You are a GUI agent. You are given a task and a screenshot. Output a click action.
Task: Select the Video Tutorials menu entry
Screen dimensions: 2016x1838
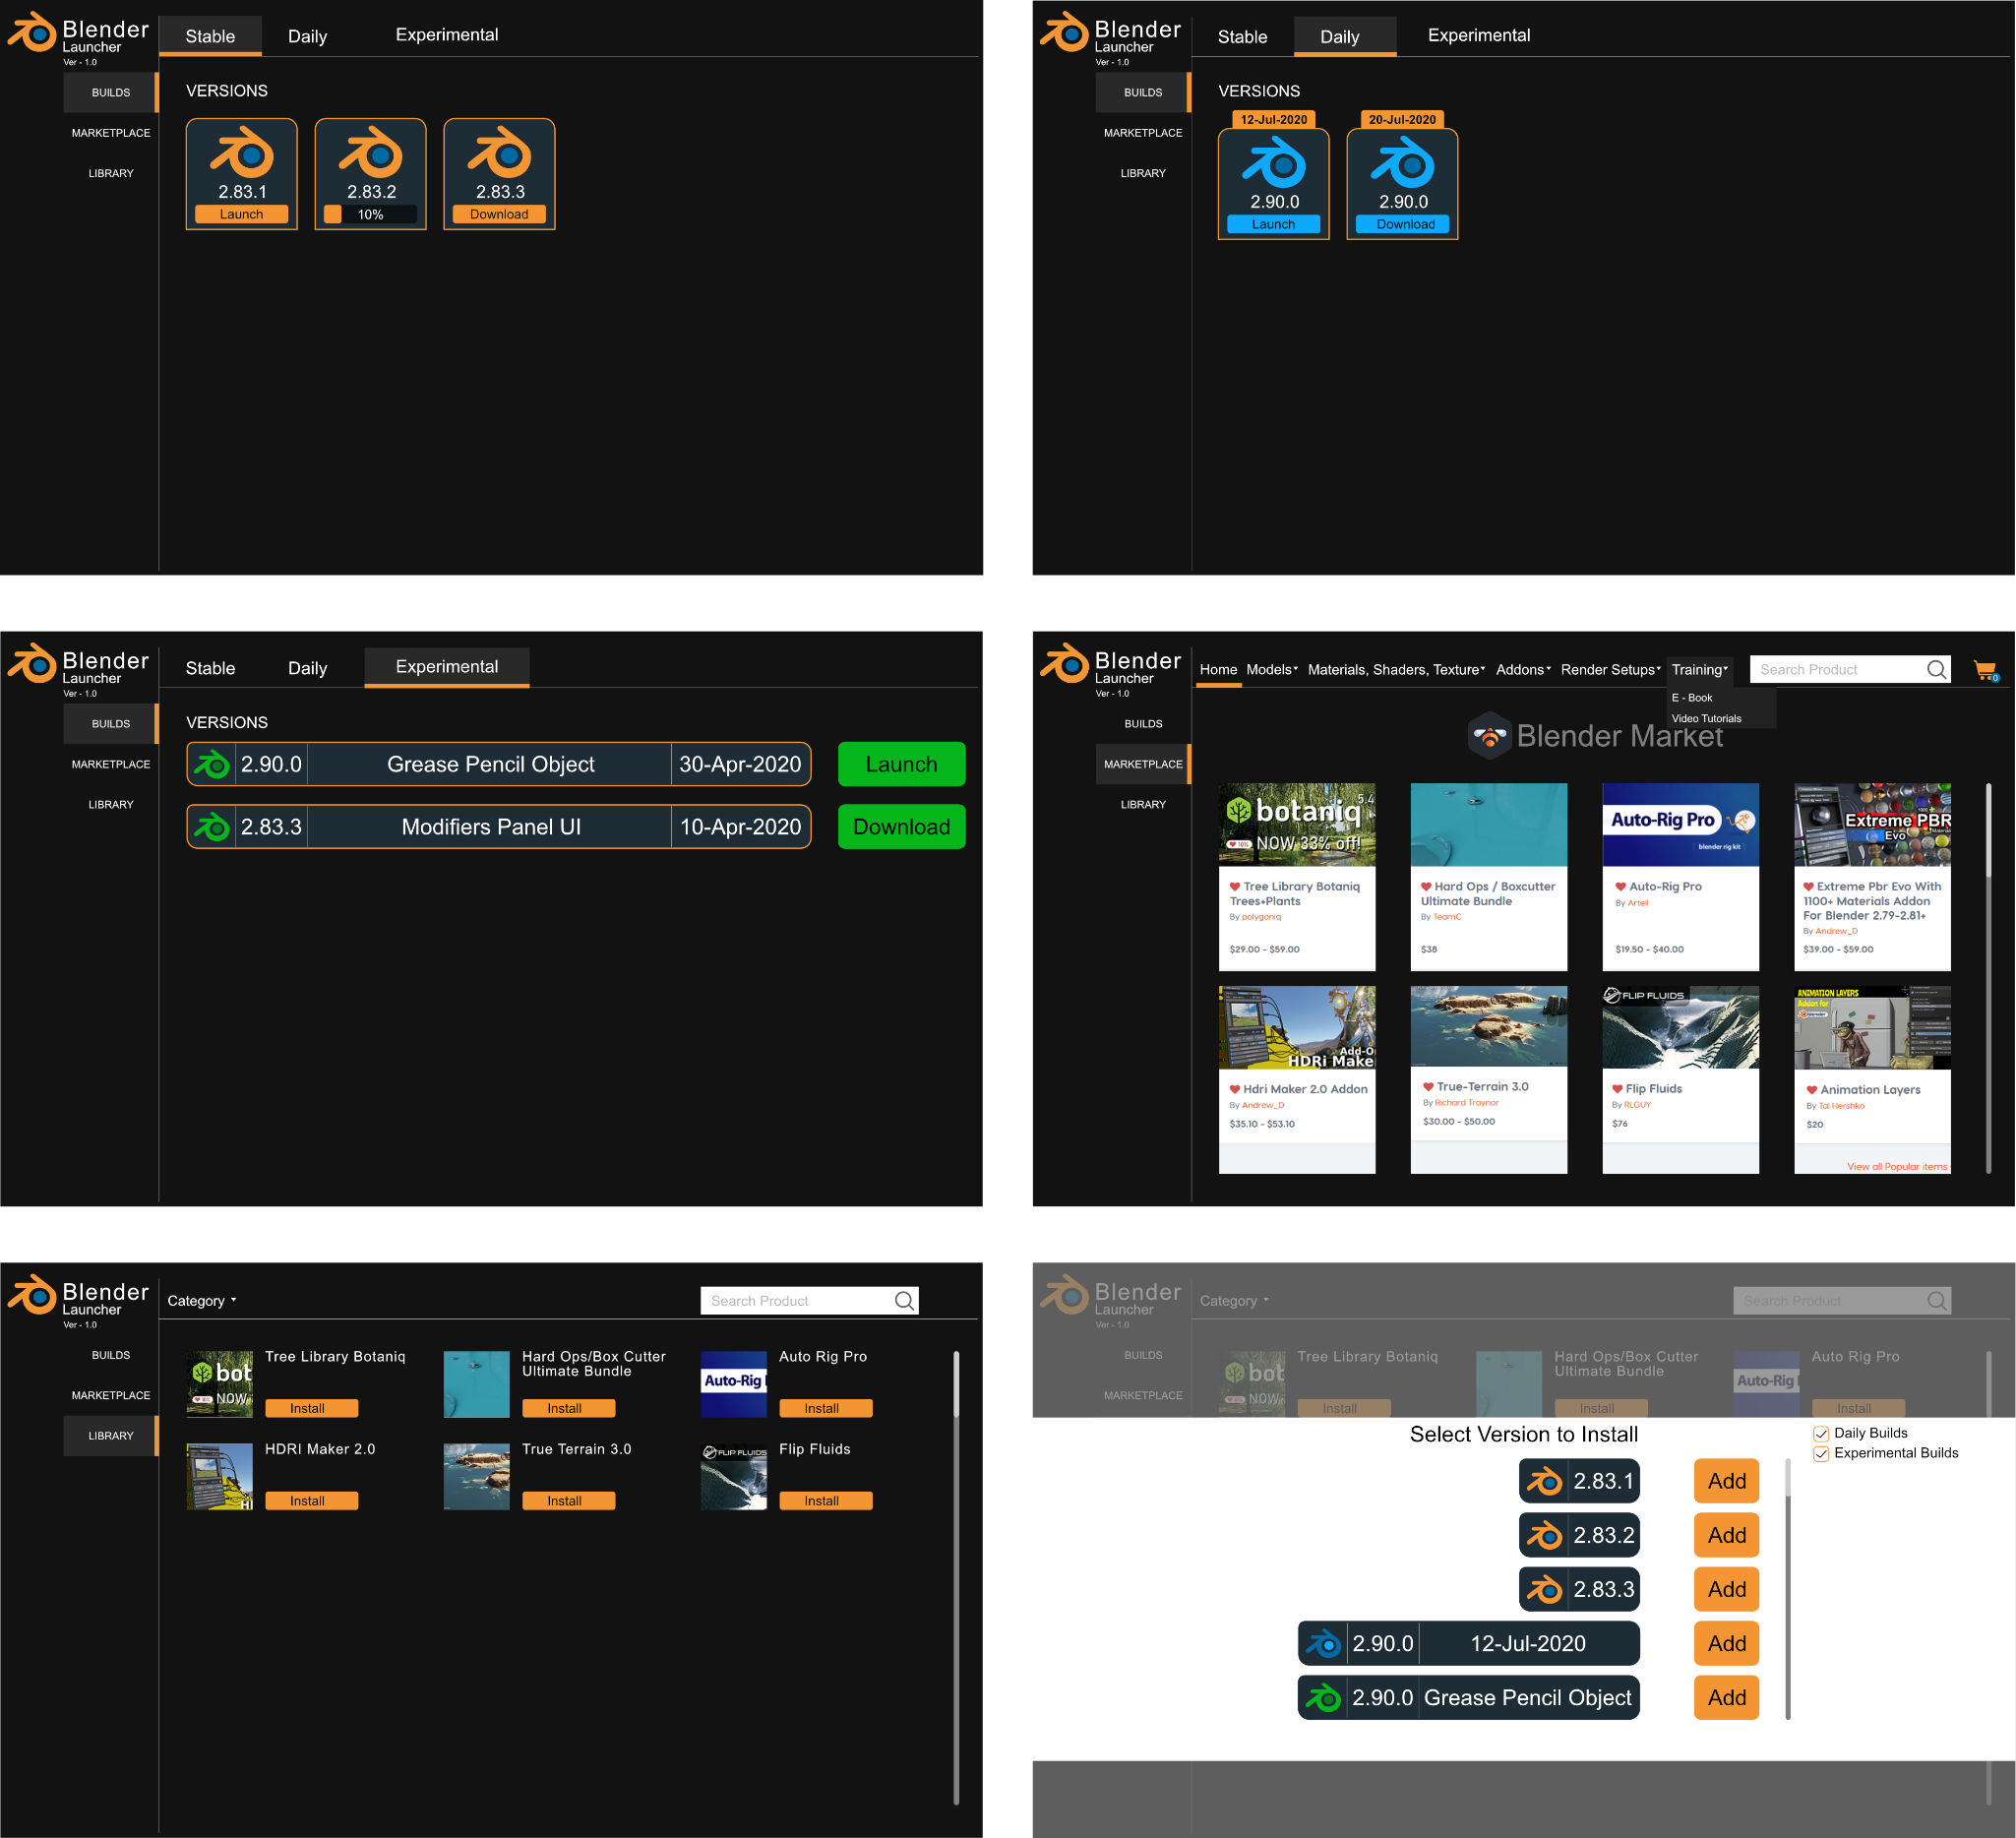click(x=1706, y=719)
